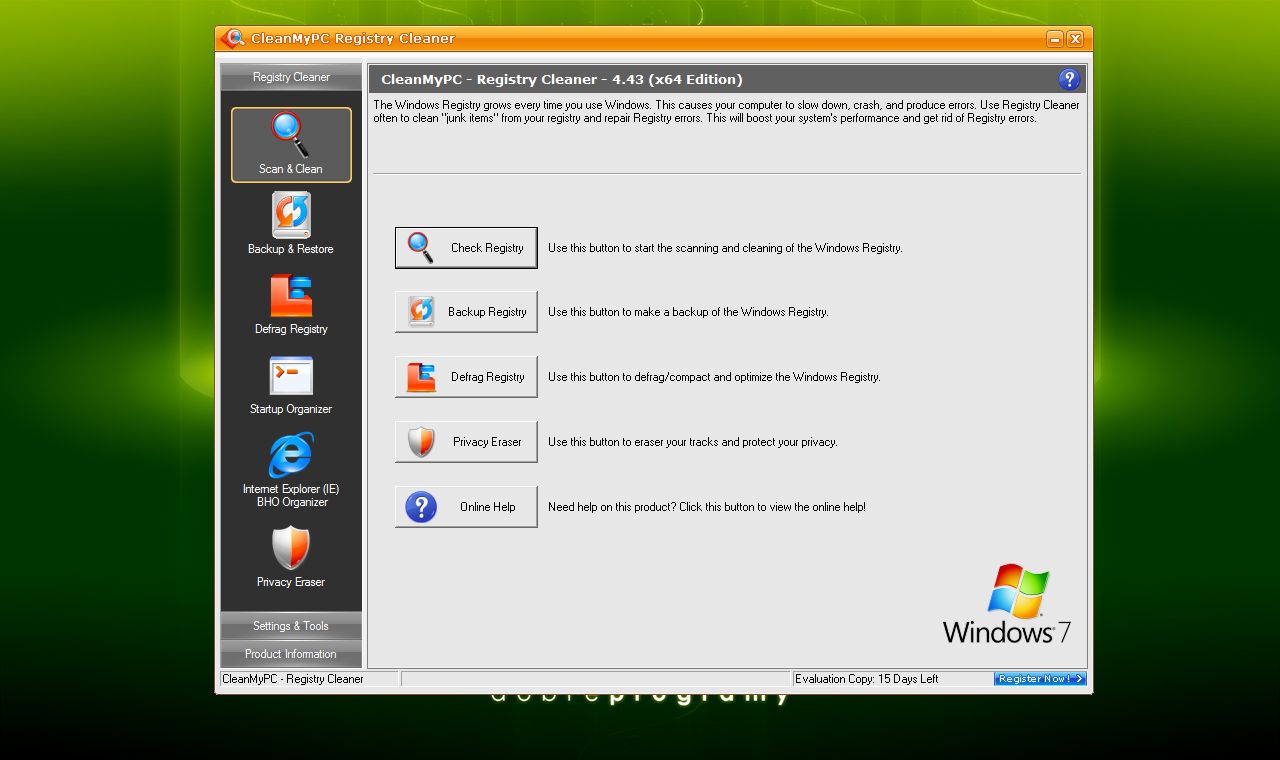This screenshot has width=1280, height=760.
Task: Click the magnifier icon on Check Registry button
Action: (x=419, y=246)
